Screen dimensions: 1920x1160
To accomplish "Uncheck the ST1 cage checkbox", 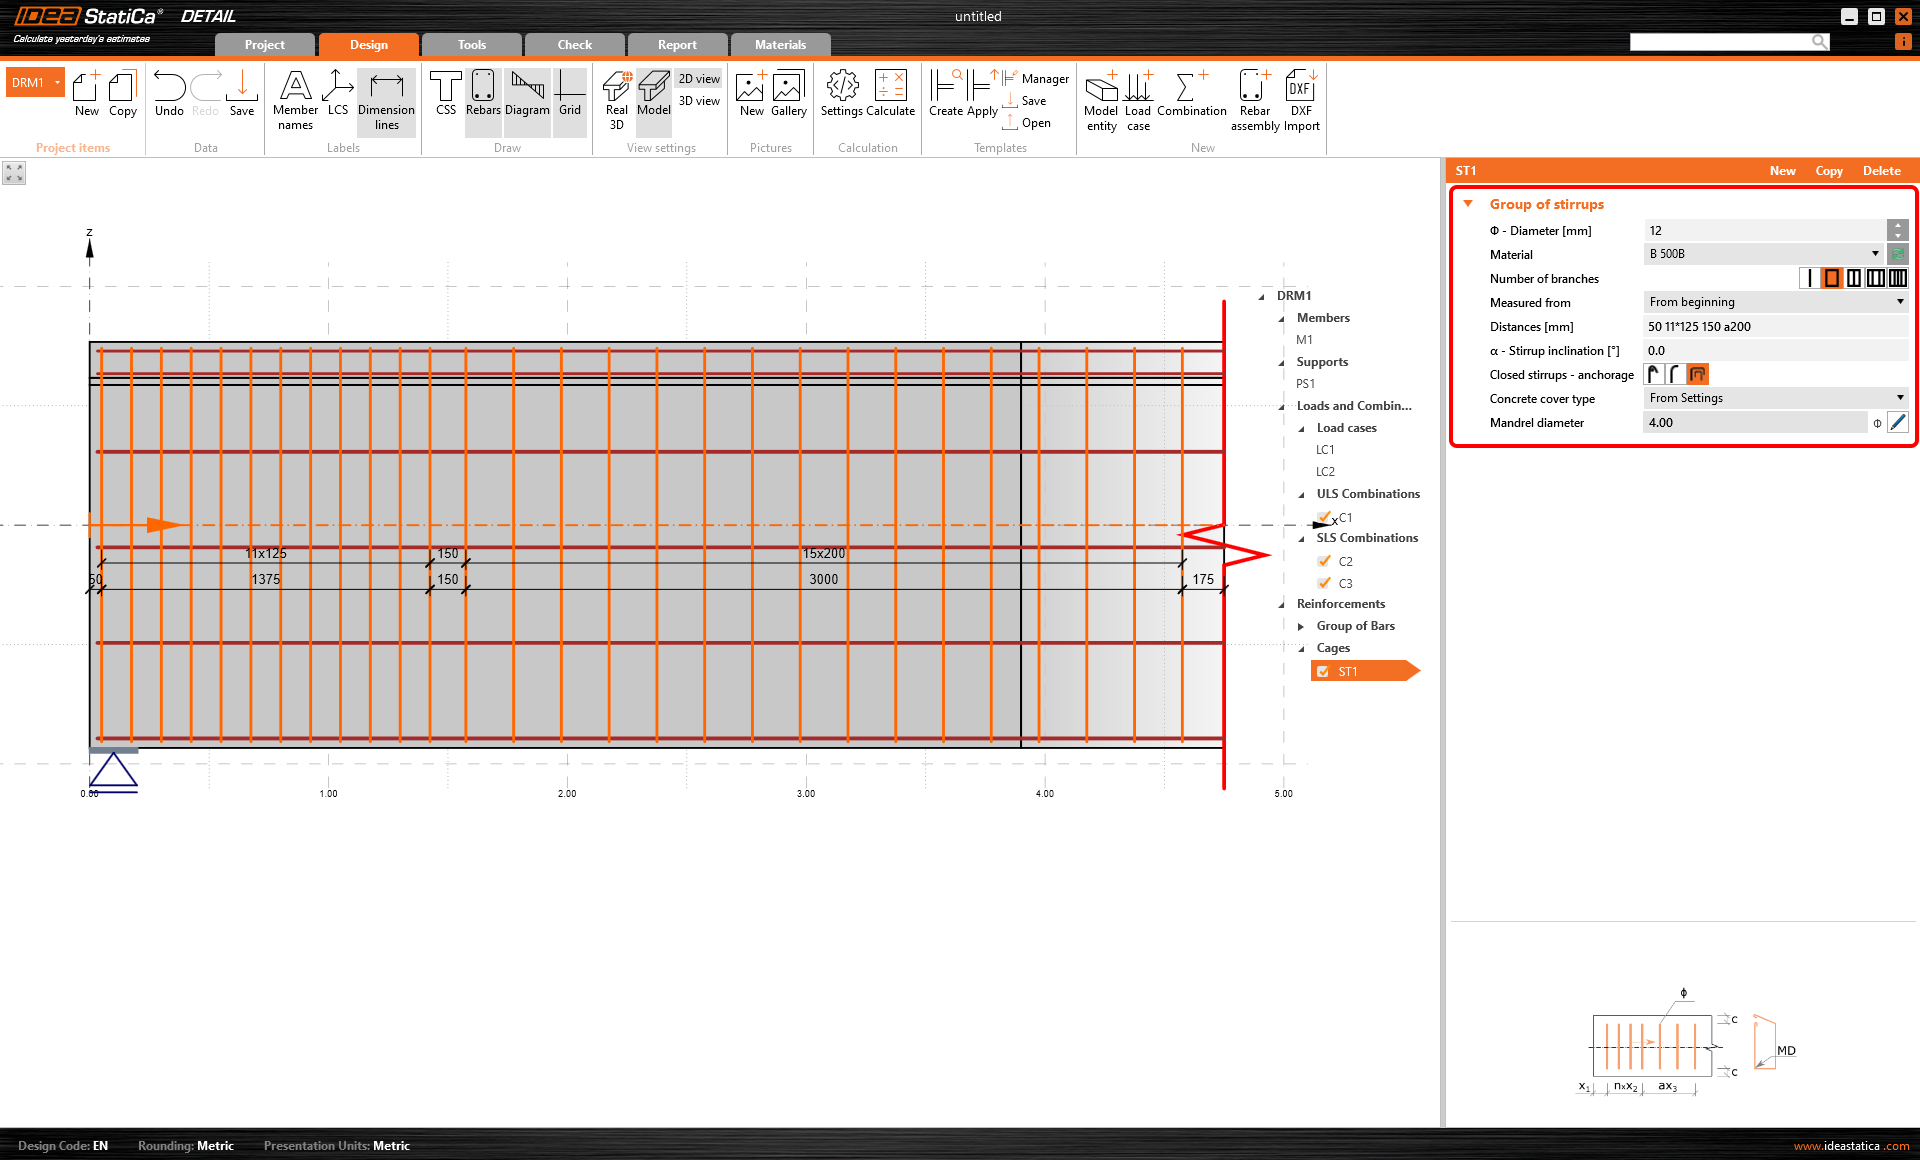I will point(1324,672).
